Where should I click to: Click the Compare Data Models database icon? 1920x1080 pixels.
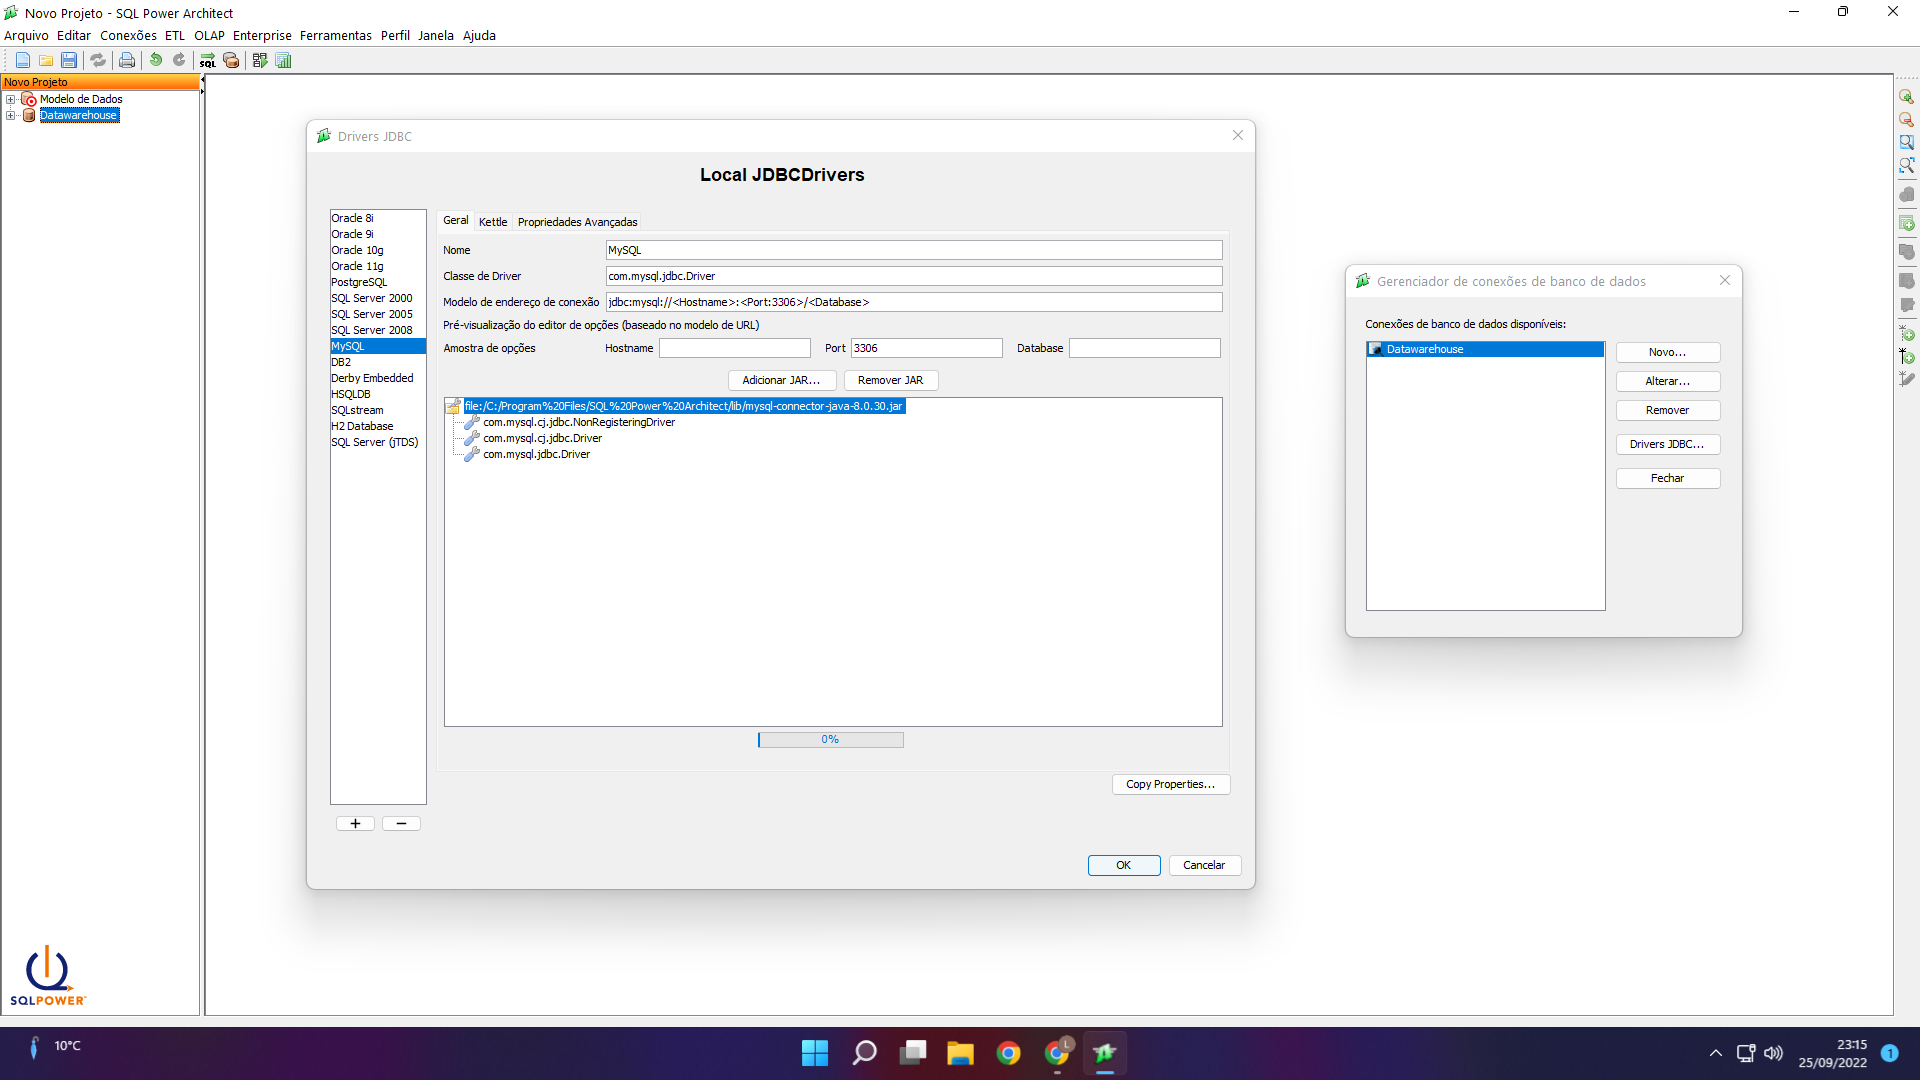[231, 60]
